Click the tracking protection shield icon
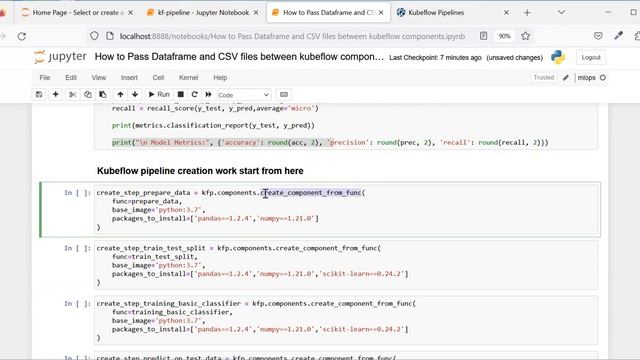 [x=94, y=36]
